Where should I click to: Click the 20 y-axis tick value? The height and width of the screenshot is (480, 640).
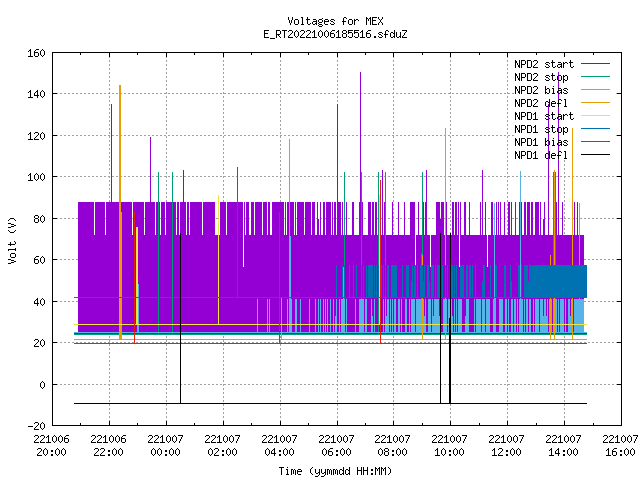[39, 343]
